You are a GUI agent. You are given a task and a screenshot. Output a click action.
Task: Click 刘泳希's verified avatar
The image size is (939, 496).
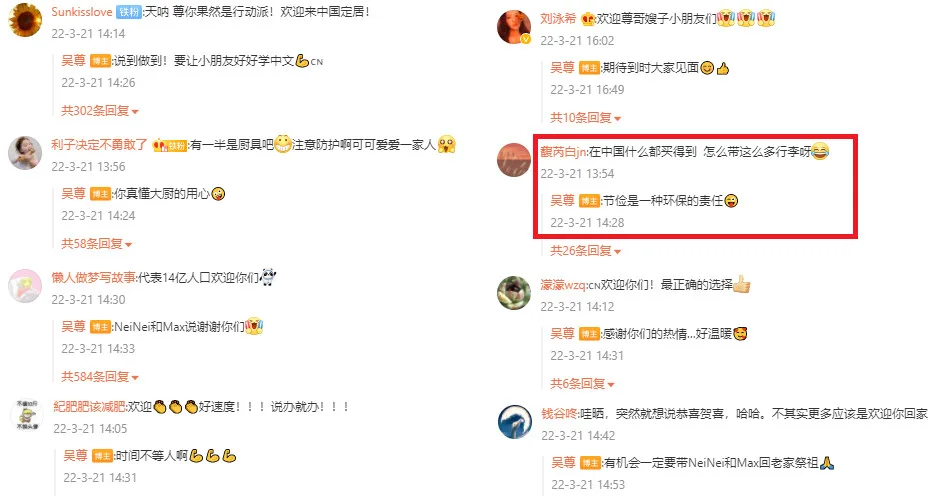pos(514,27)
